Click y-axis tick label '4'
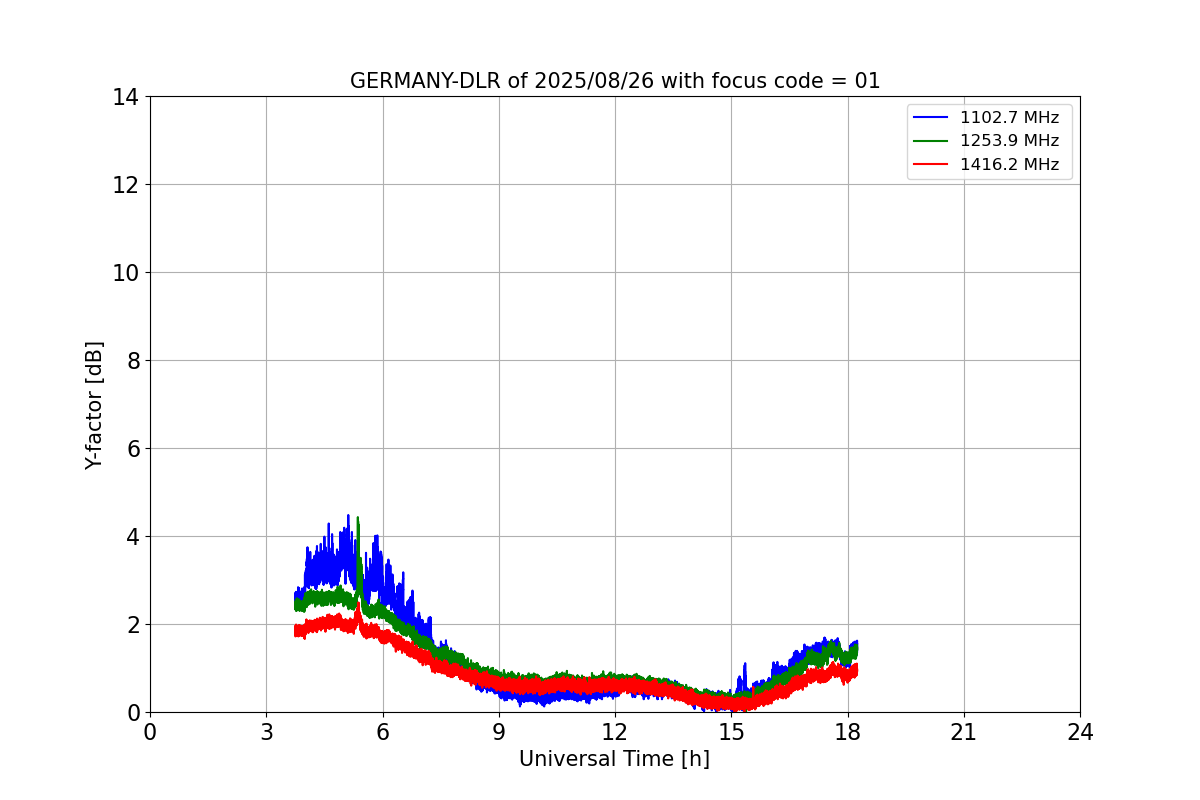The image size is (1200, 800). click(x=132, y=537)
